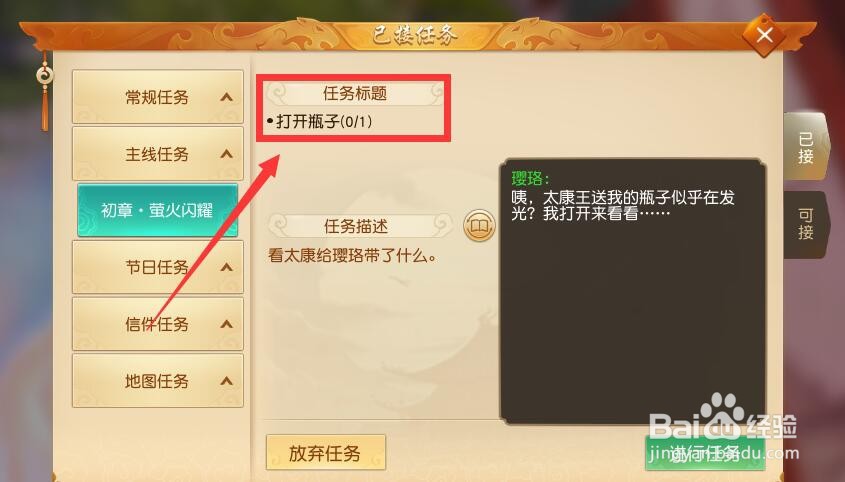Click the 打开瓶子(0/1) objective line
Image resolution: width=845 pixels, height=482 pixels.
(320, 121)
